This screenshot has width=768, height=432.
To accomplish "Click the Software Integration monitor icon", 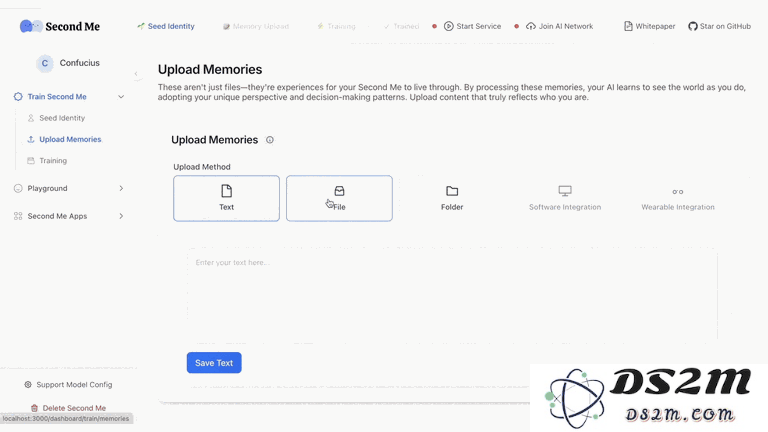I will [x=565, y=191].
